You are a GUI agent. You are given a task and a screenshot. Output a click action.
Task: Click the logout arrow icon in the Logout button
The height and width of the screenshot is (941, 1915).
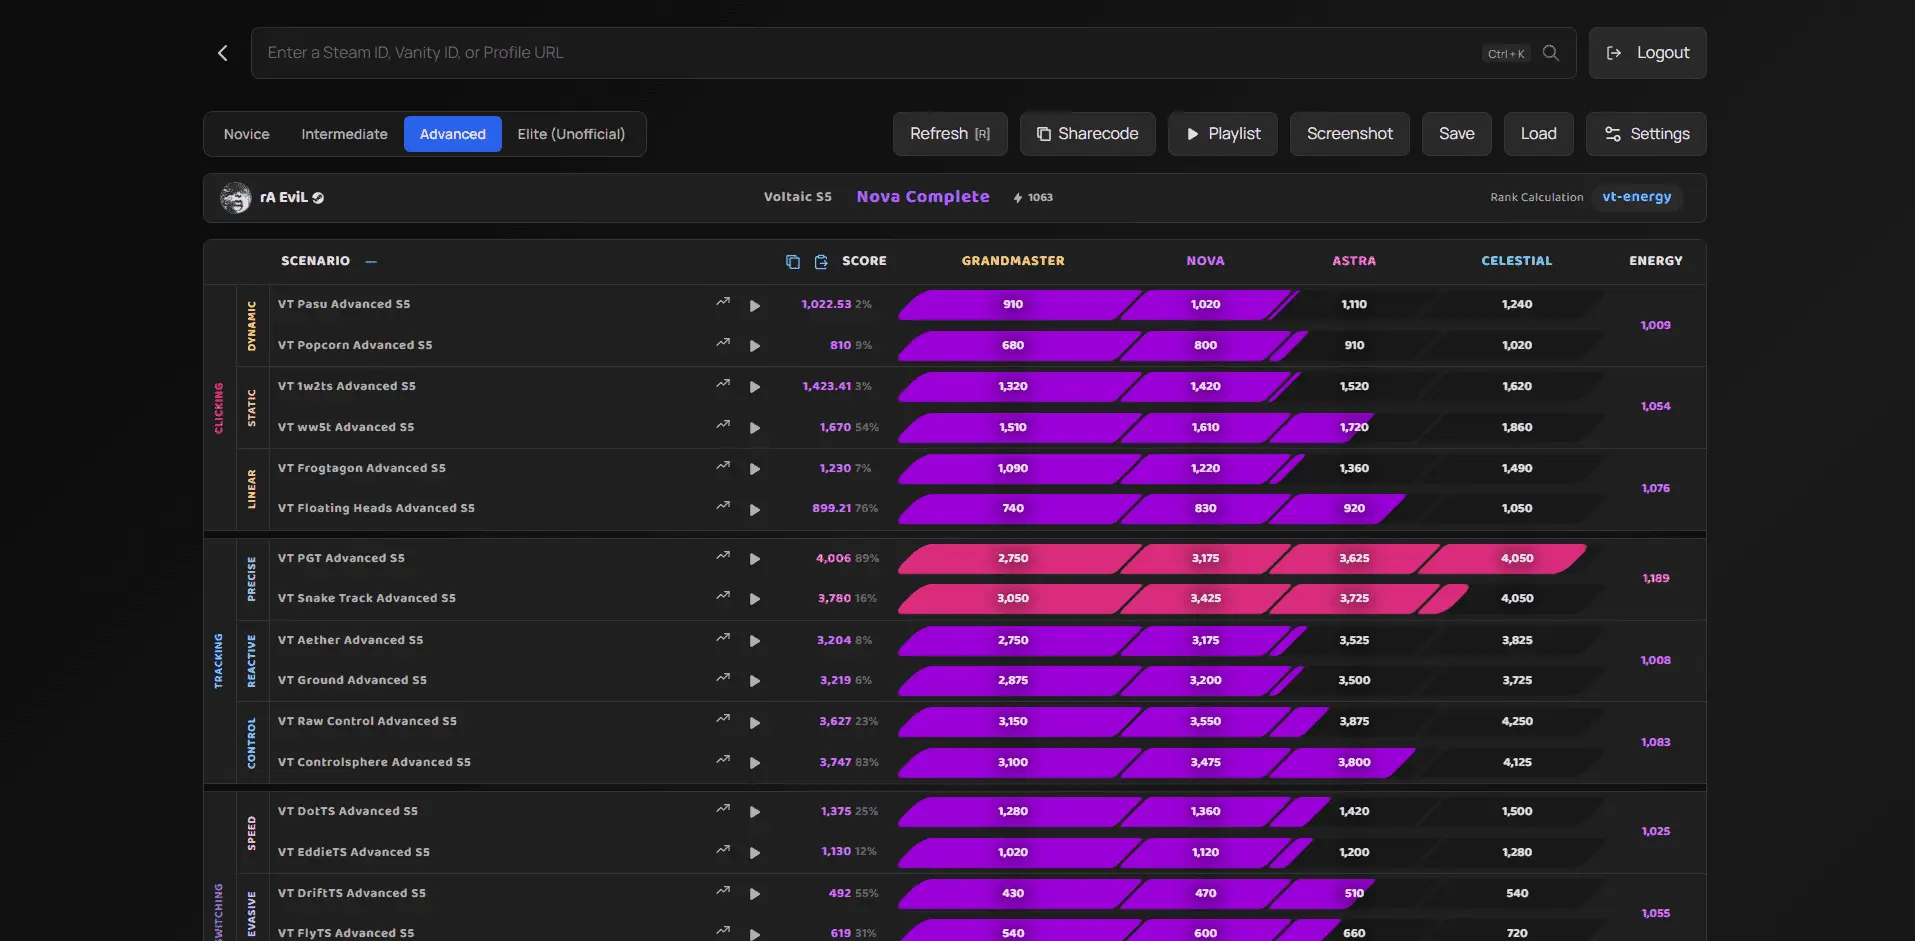tap(1613, 52)
